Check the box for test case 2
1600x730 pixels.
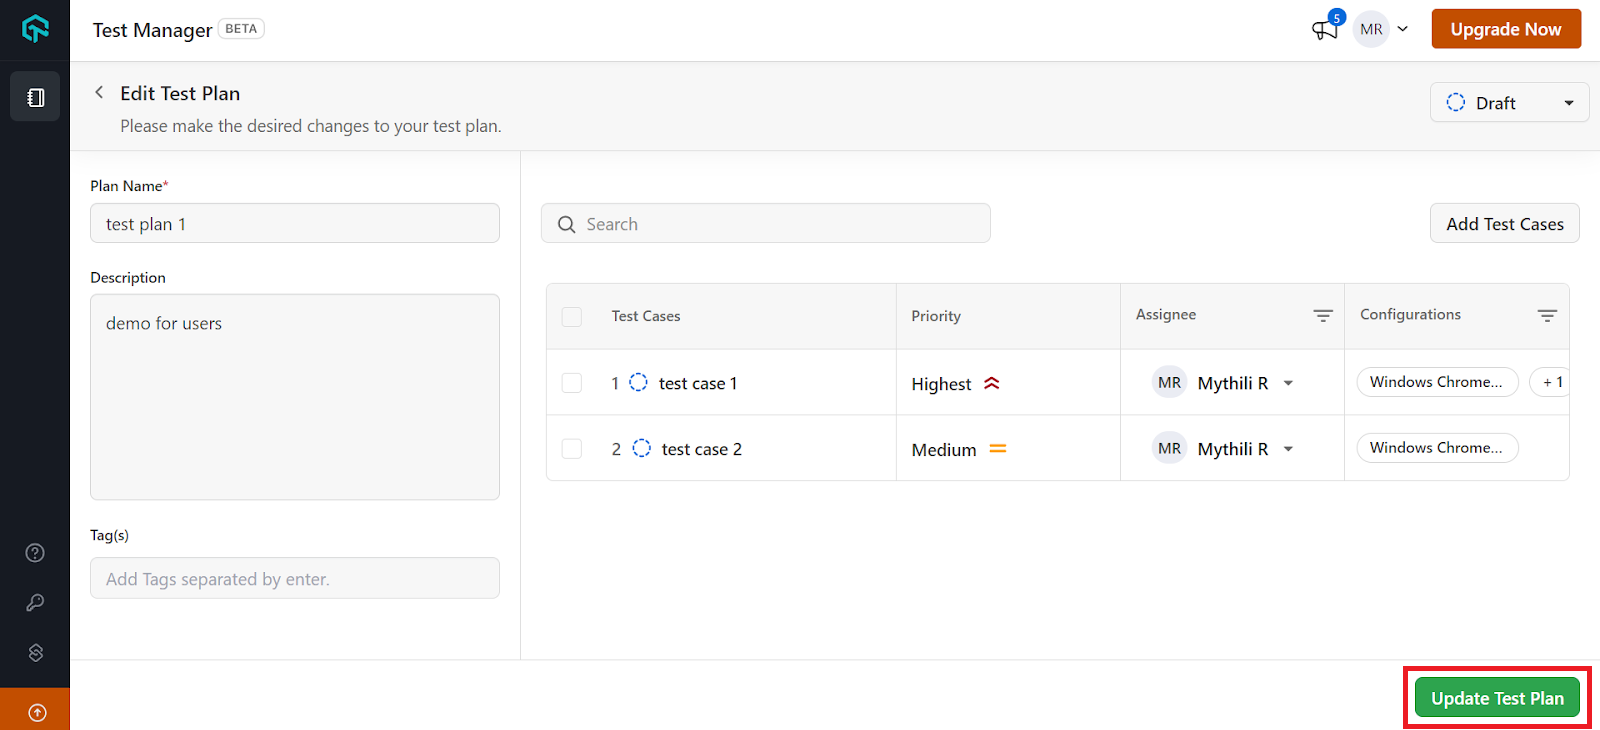[572, 449]
